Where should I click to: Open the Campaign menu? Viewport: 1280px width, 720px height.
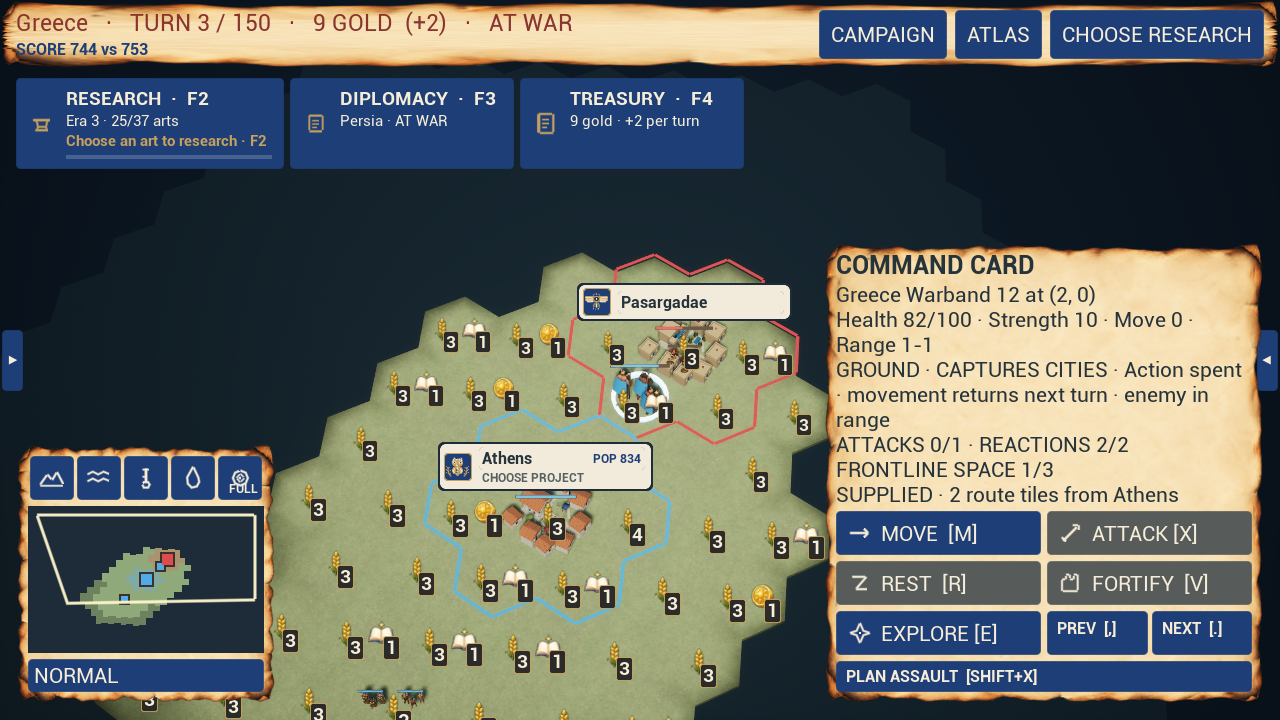883,35
